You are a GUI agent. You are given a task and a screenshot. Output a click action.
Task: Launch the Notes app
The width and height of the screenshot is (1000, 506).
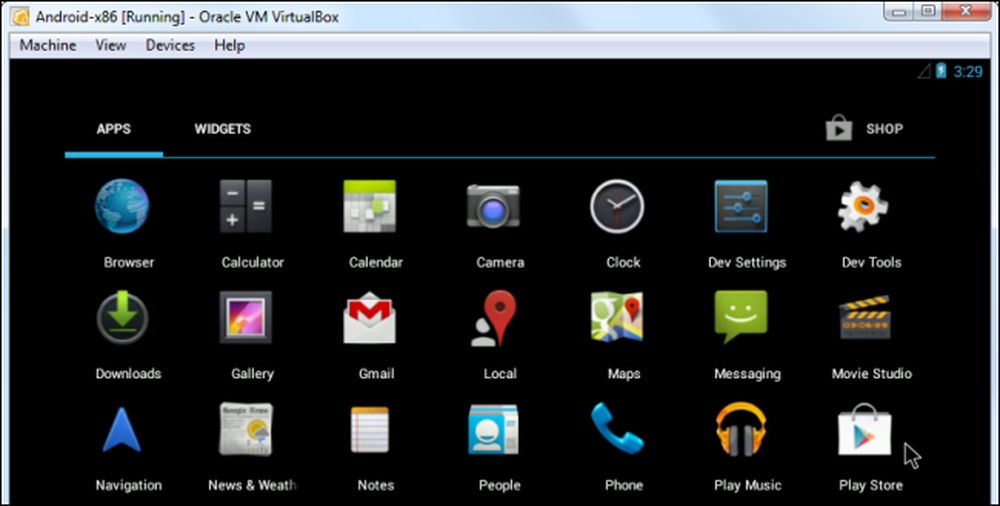[x=369, y=429]
